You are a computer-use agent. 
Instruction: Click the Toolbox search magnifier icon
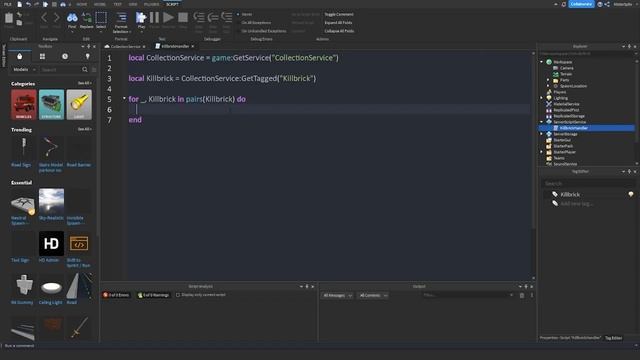click(x=84, y=70)
